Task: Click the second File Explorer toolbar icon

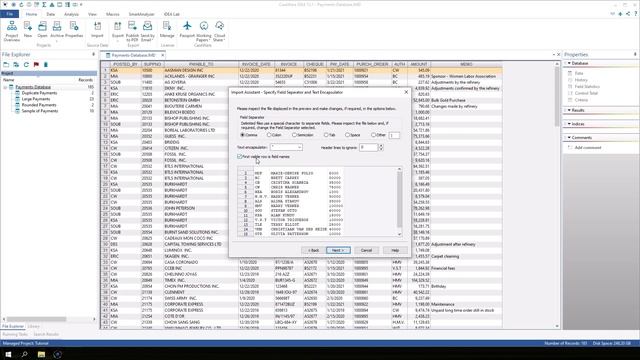Action: [x=16, y=64]
